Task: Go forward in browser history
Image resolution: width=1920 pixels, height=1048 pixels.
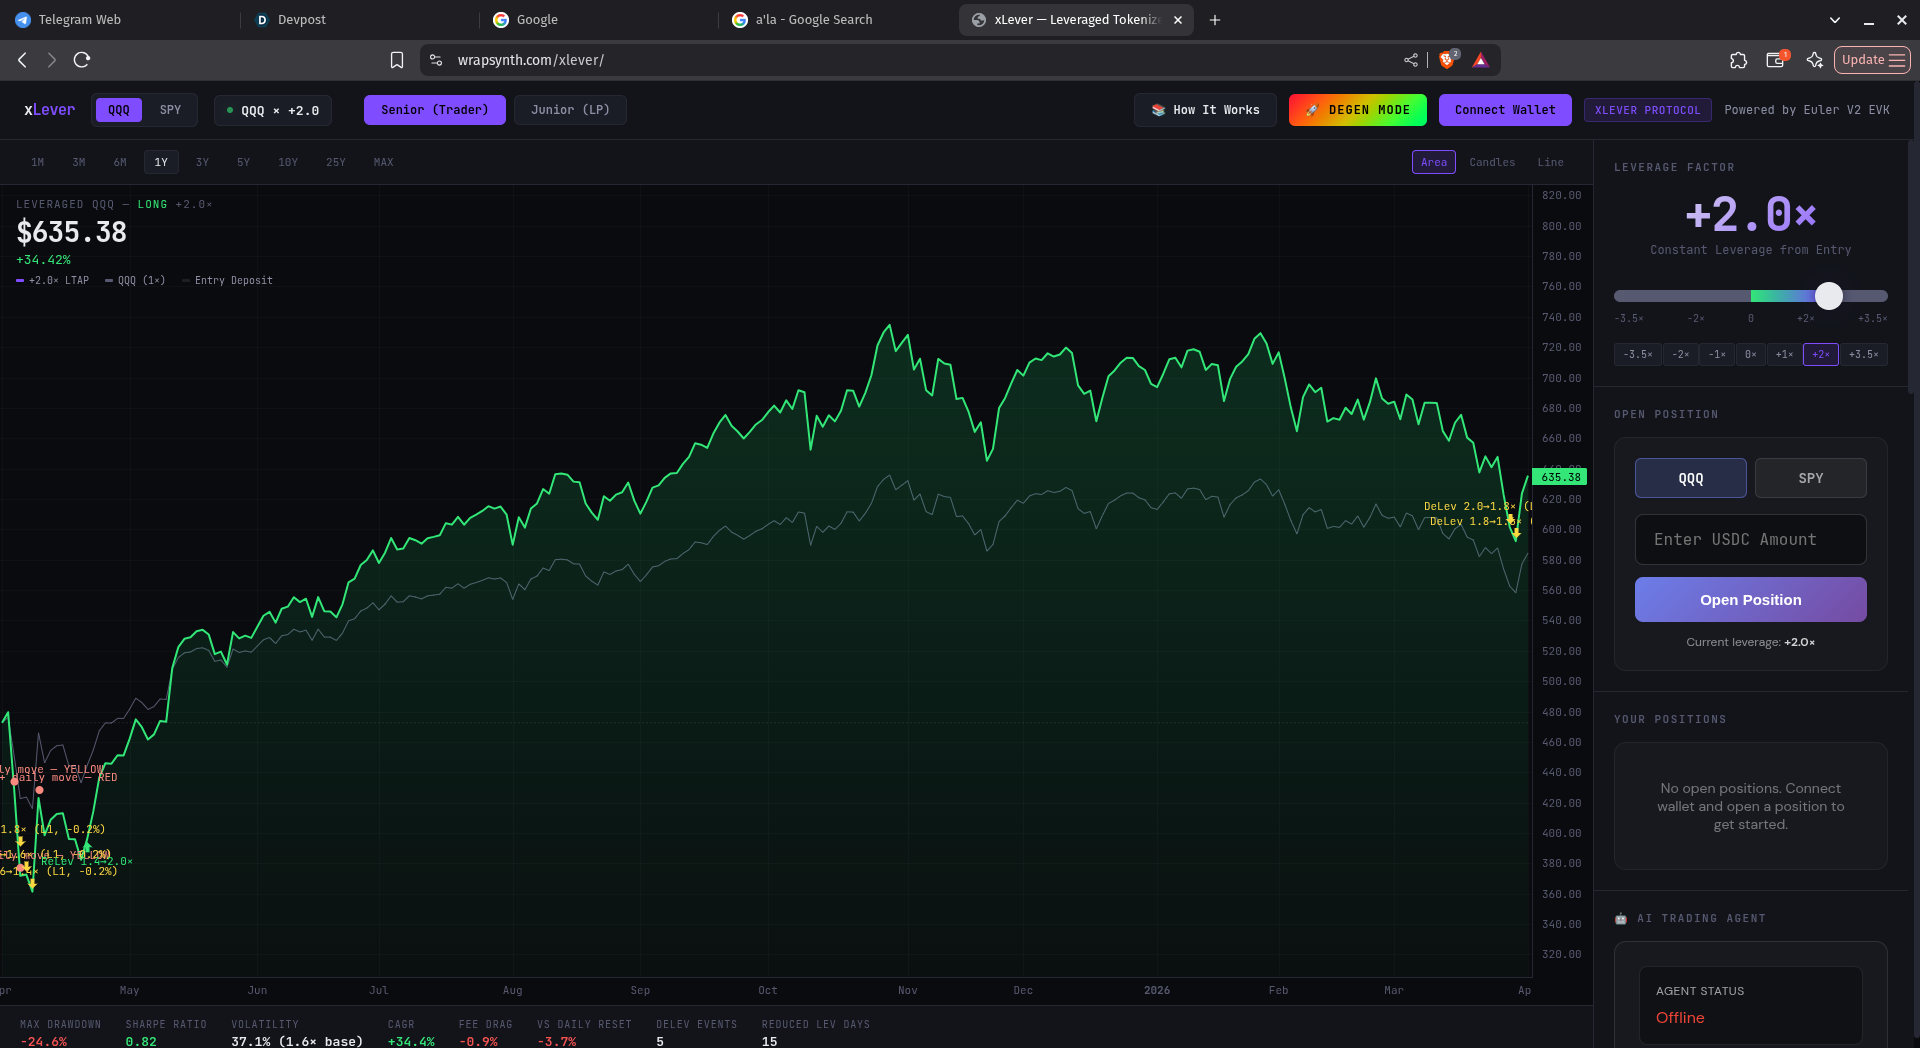Action: [52, 60]
